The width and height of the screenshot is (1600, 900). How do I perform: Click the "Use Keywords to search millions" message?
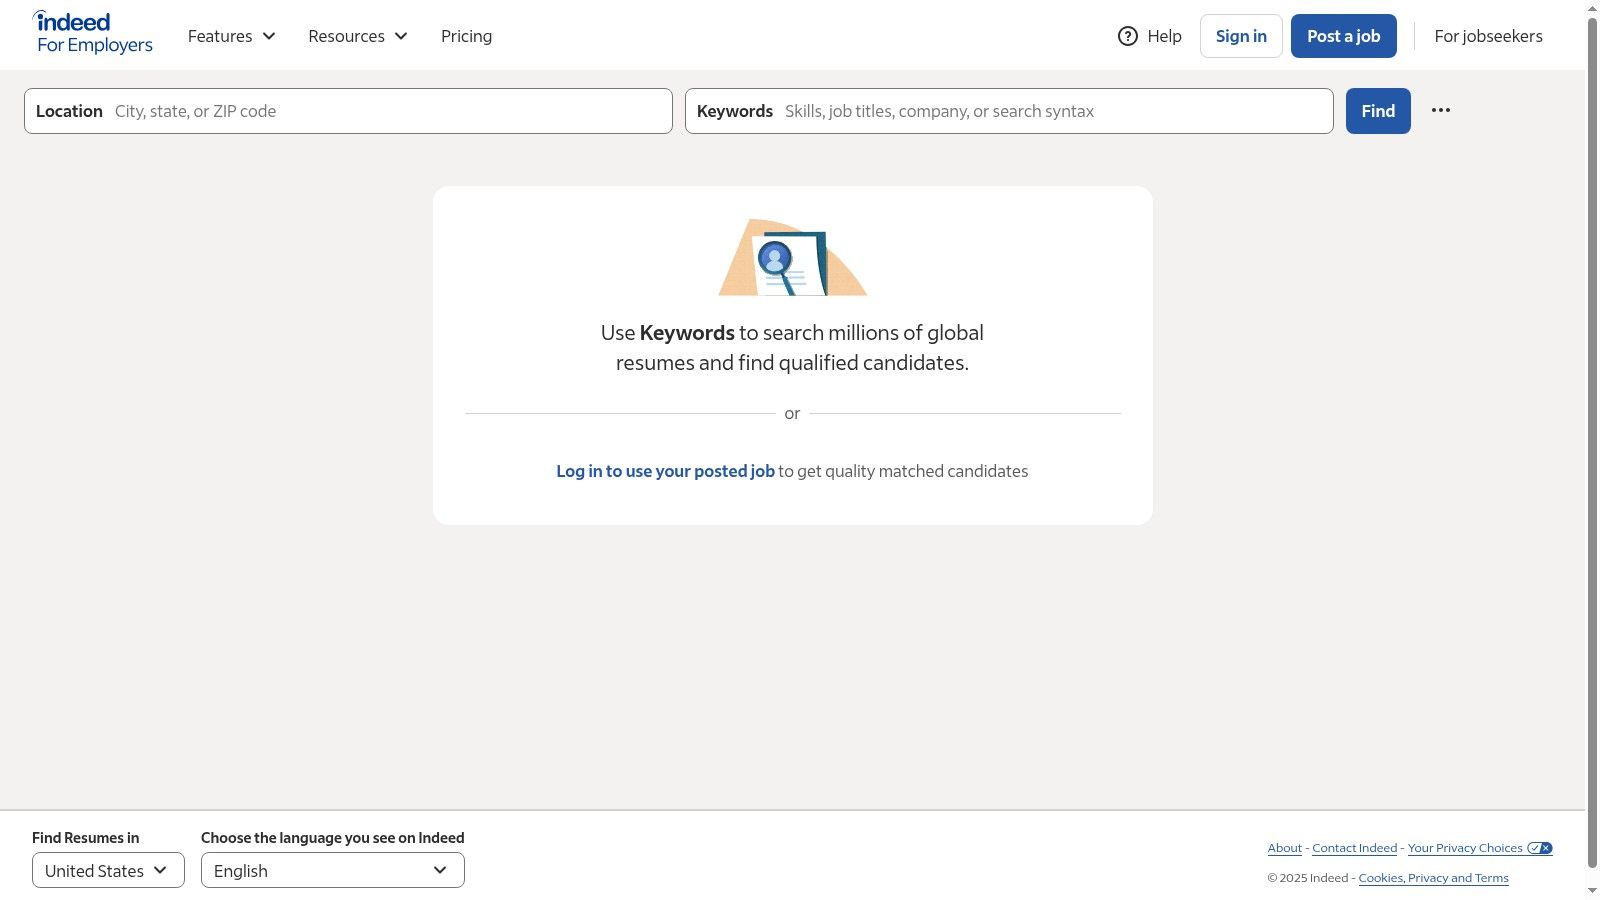click(x=792, y=348)
